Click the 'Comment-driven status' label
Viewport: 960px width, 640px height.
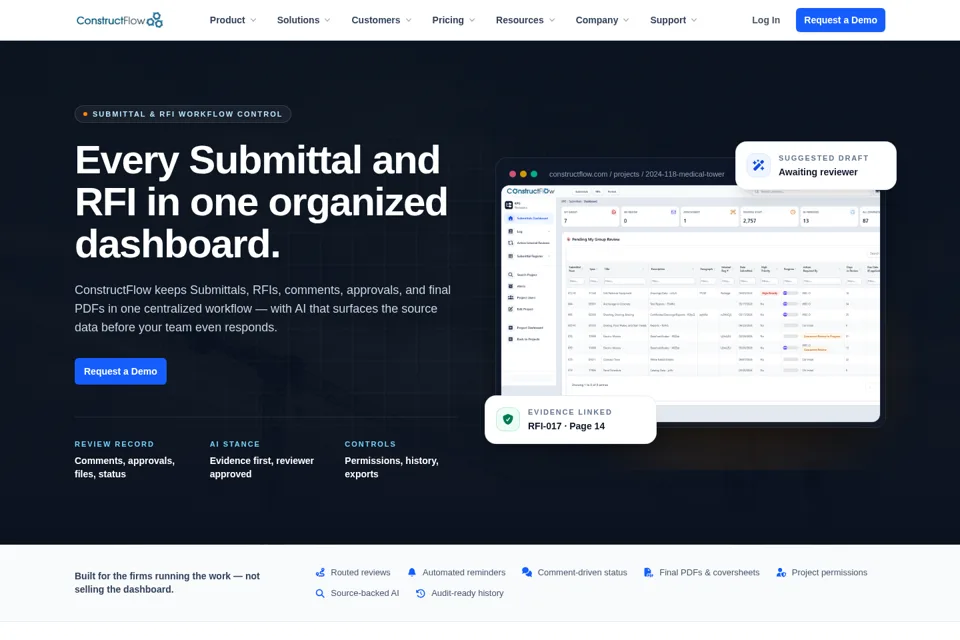tap(582, 573)
